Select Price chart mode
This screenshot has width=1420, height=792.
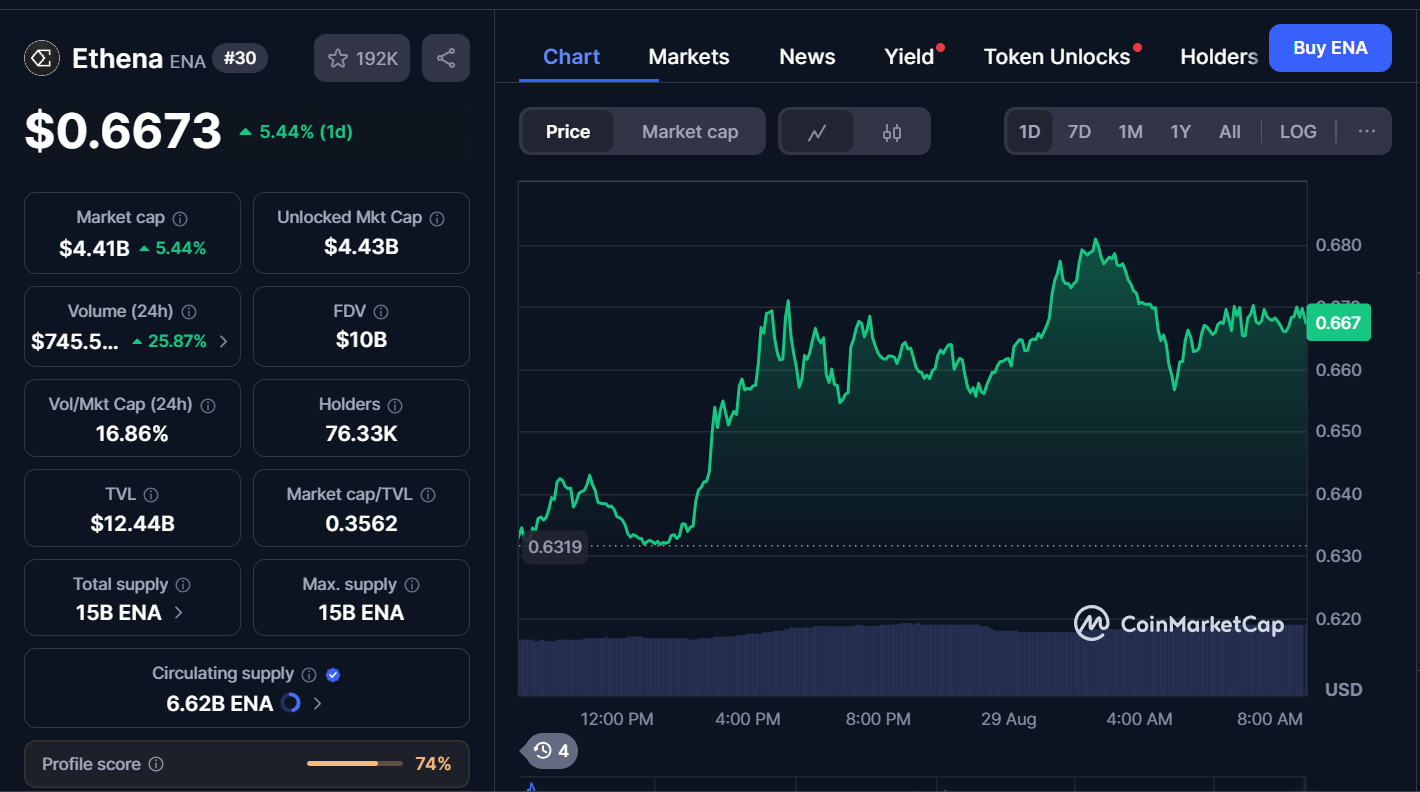568,131
